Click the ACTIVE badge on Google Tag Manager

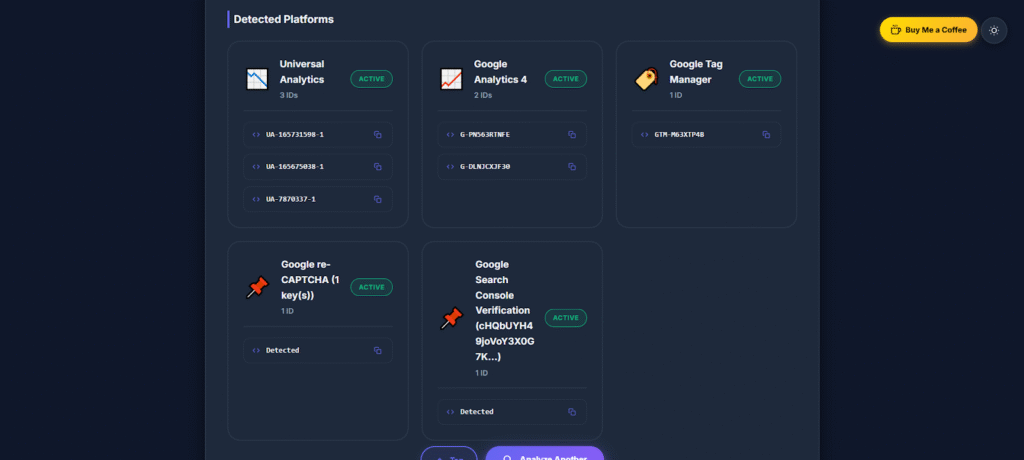tap(760, 79)
